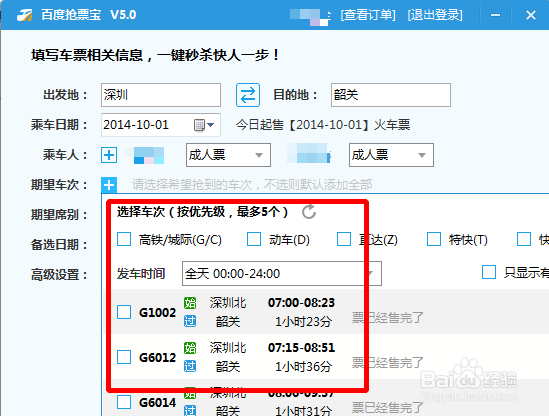This screenshot has width=549, height=416.
Task: Click the 退出登录 logout link
Action: point(435,15)
